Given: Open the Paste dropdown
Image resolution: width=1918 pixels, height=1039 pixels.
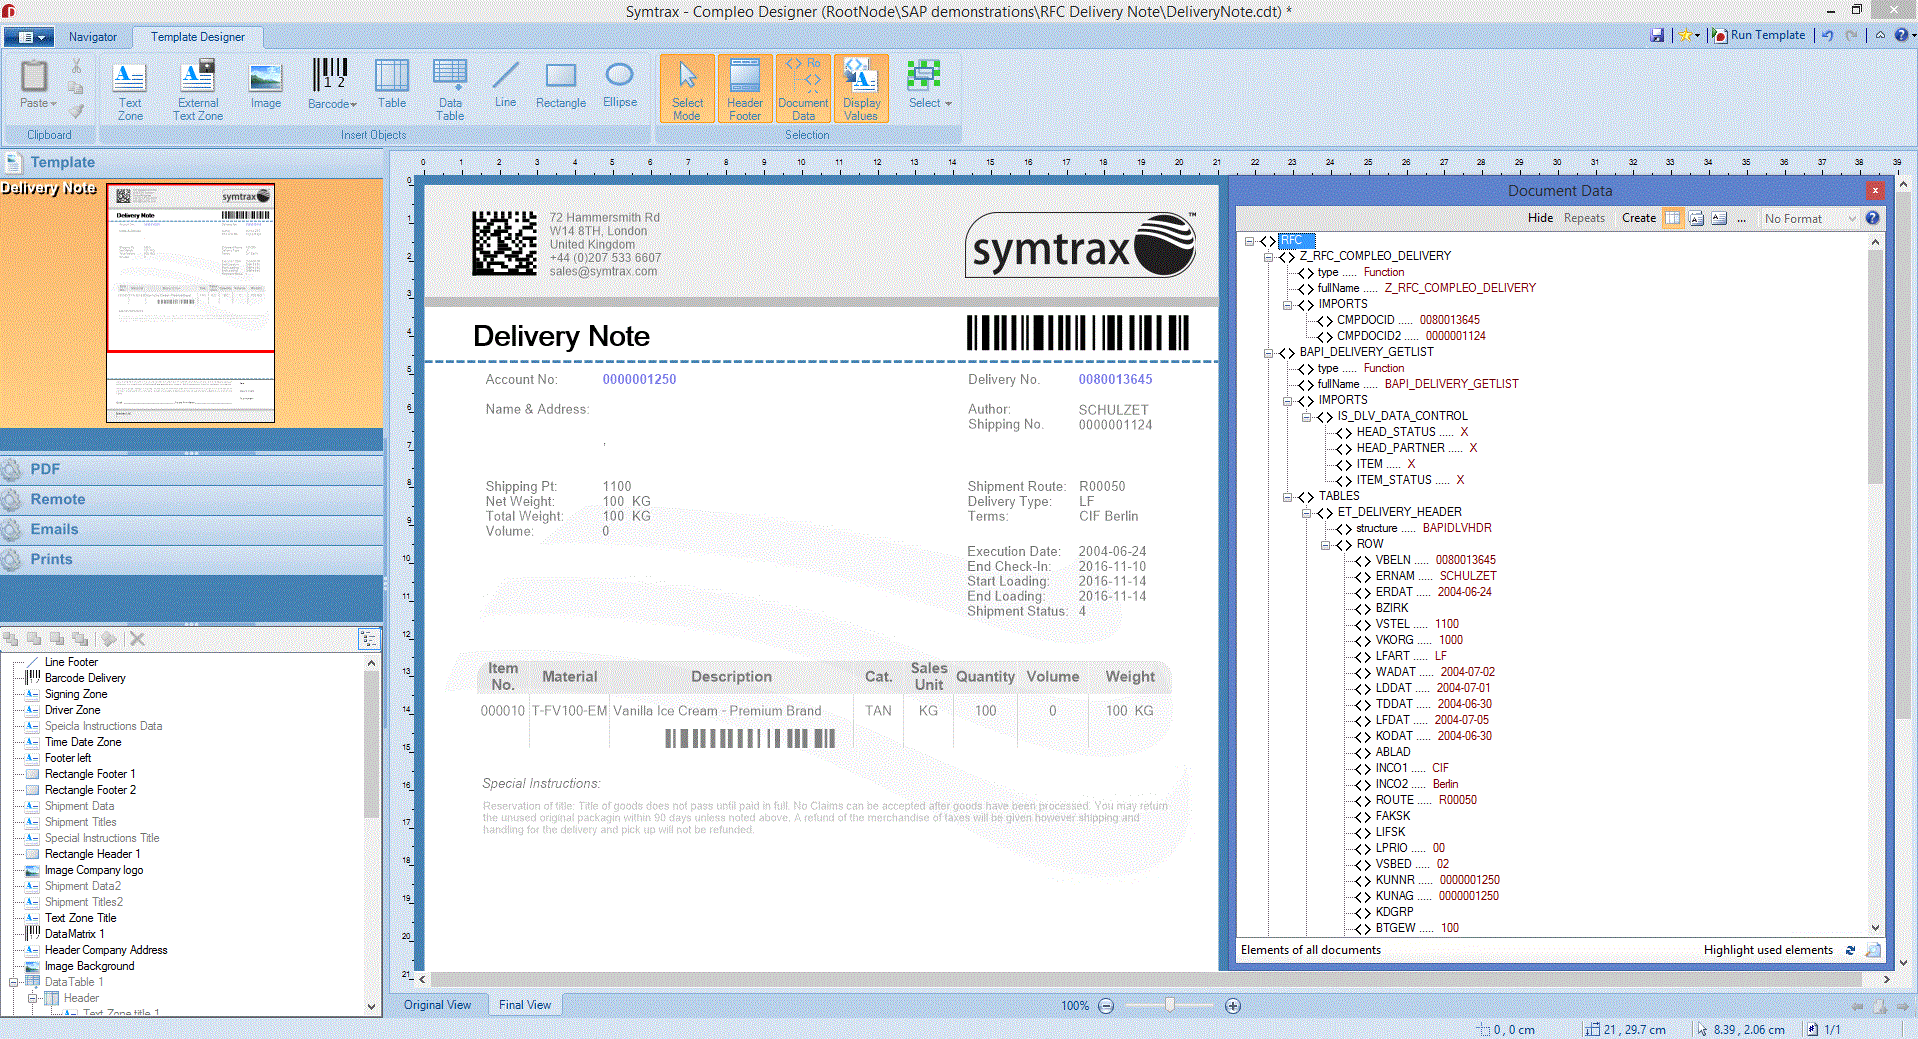Looking at the screenshot, I should [x=38, y=103].
